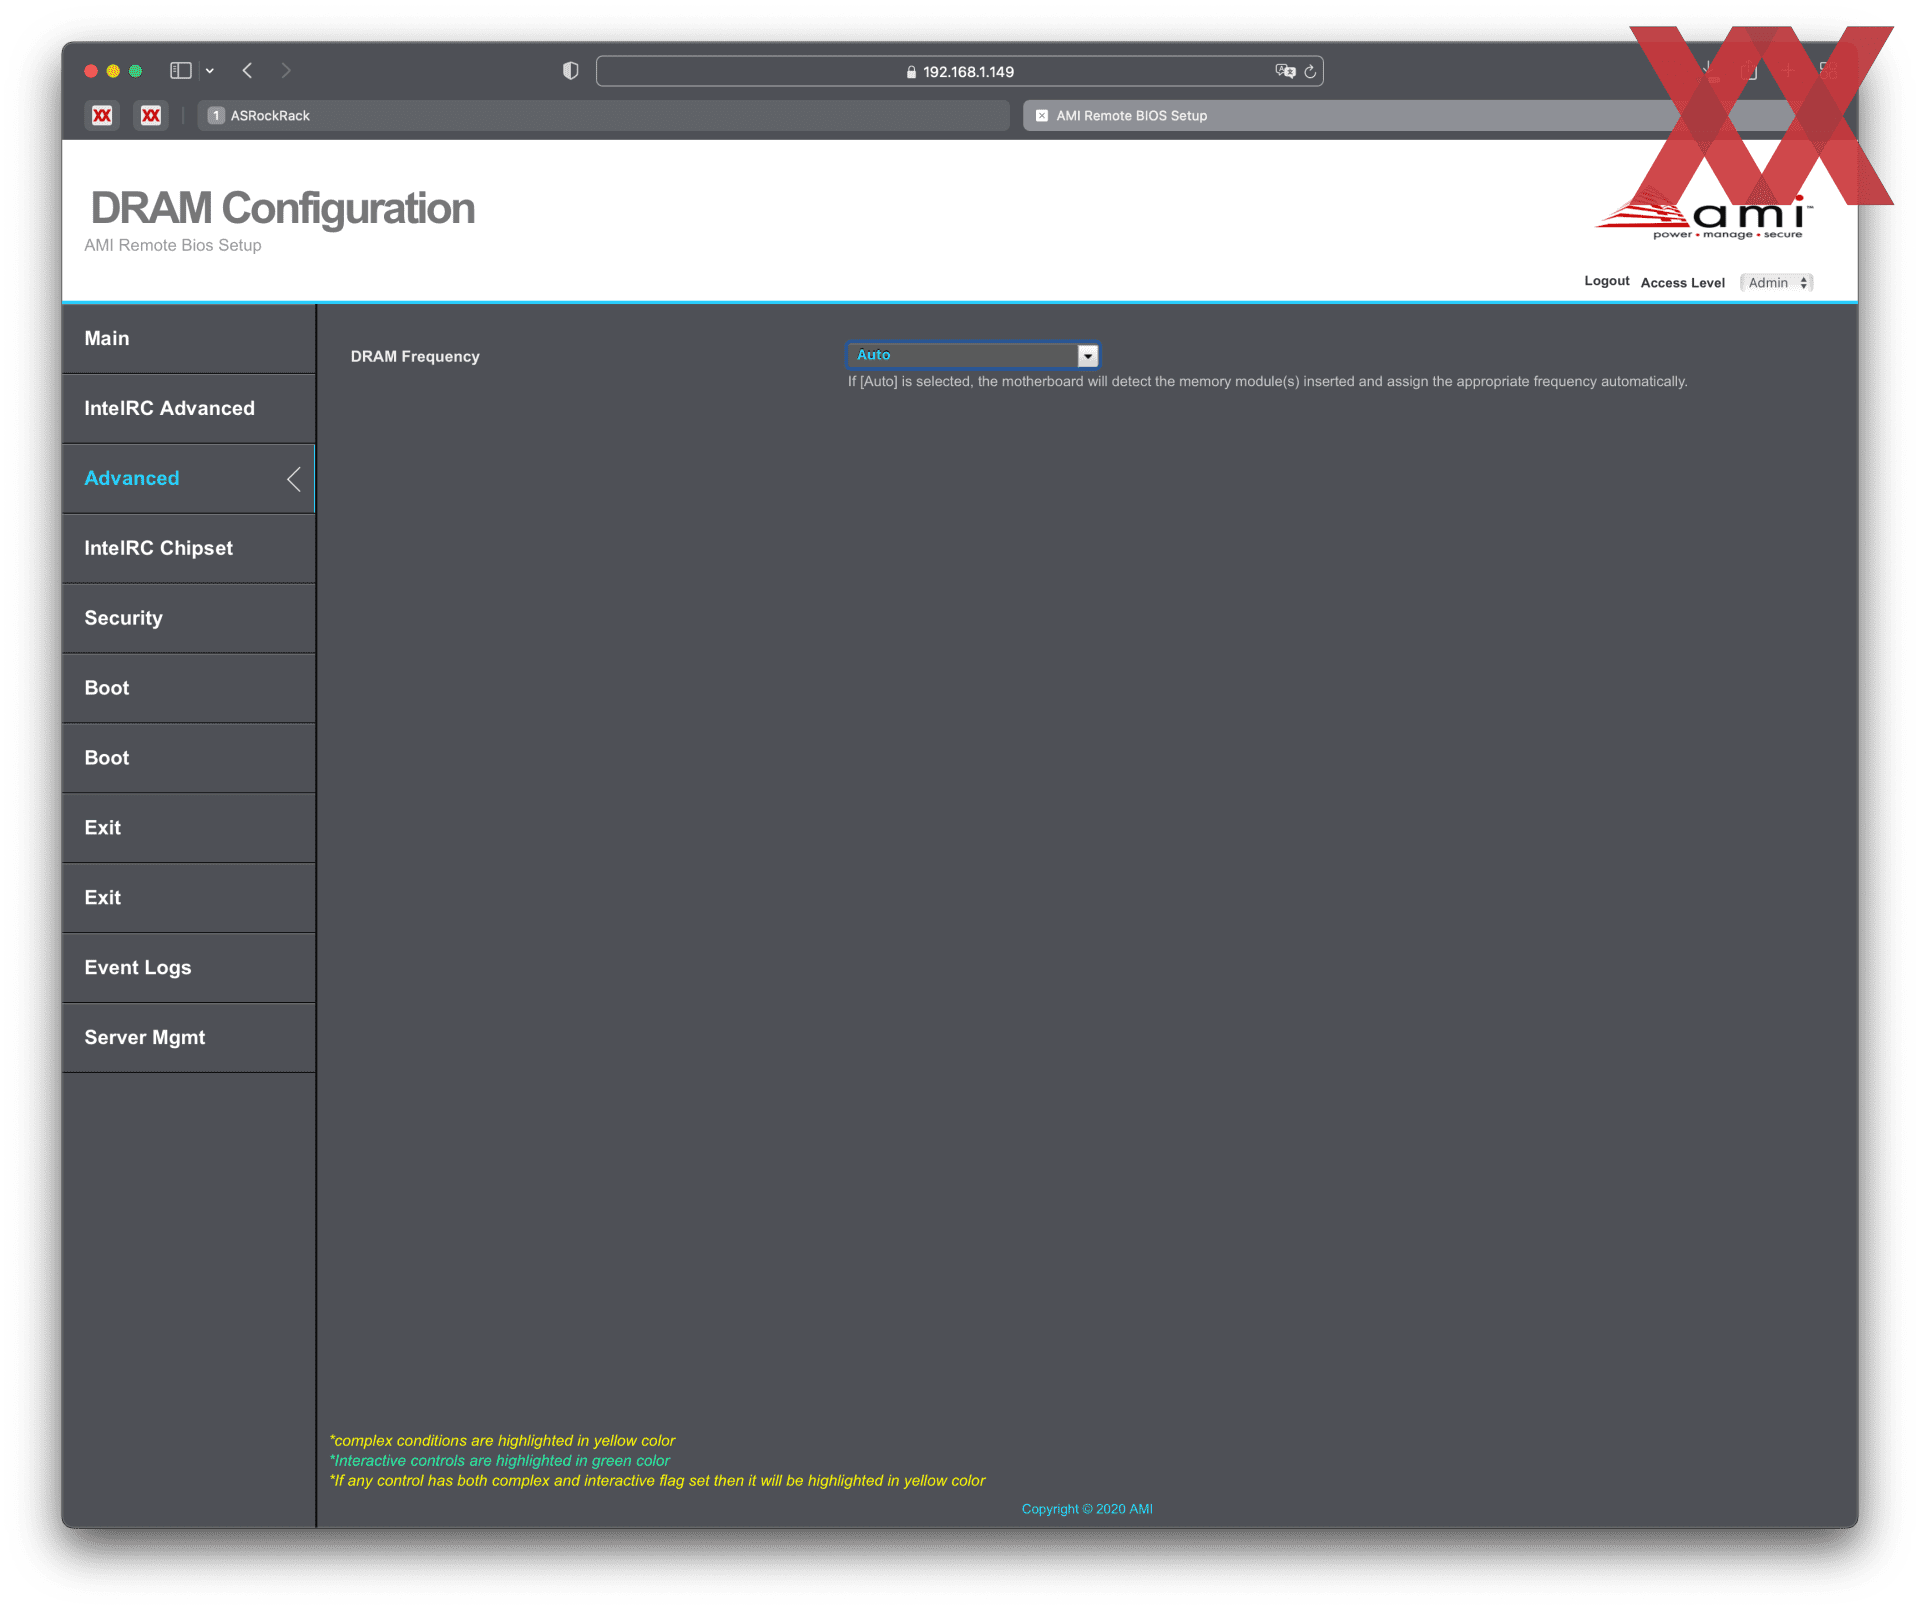This screenshot has height=1610, width=1920.
Task: Click the AMI Remote Bios Setup subtitle
Action: click(x=173, y=246)
